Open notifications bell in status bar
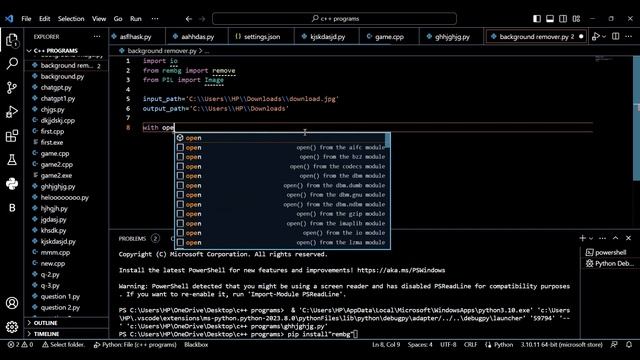The image size is (640, 360). pyautogui.click(x=629, y=345)
